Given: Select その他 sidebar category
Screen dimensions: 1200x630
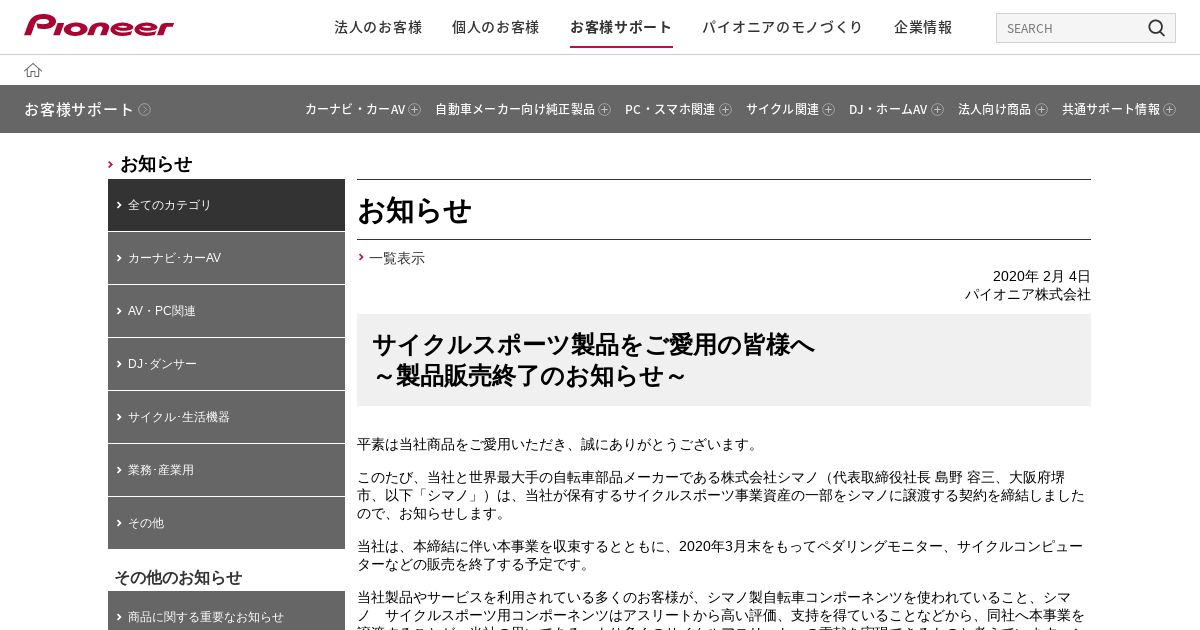Looking at the screenshot, I should click(226, 523).
